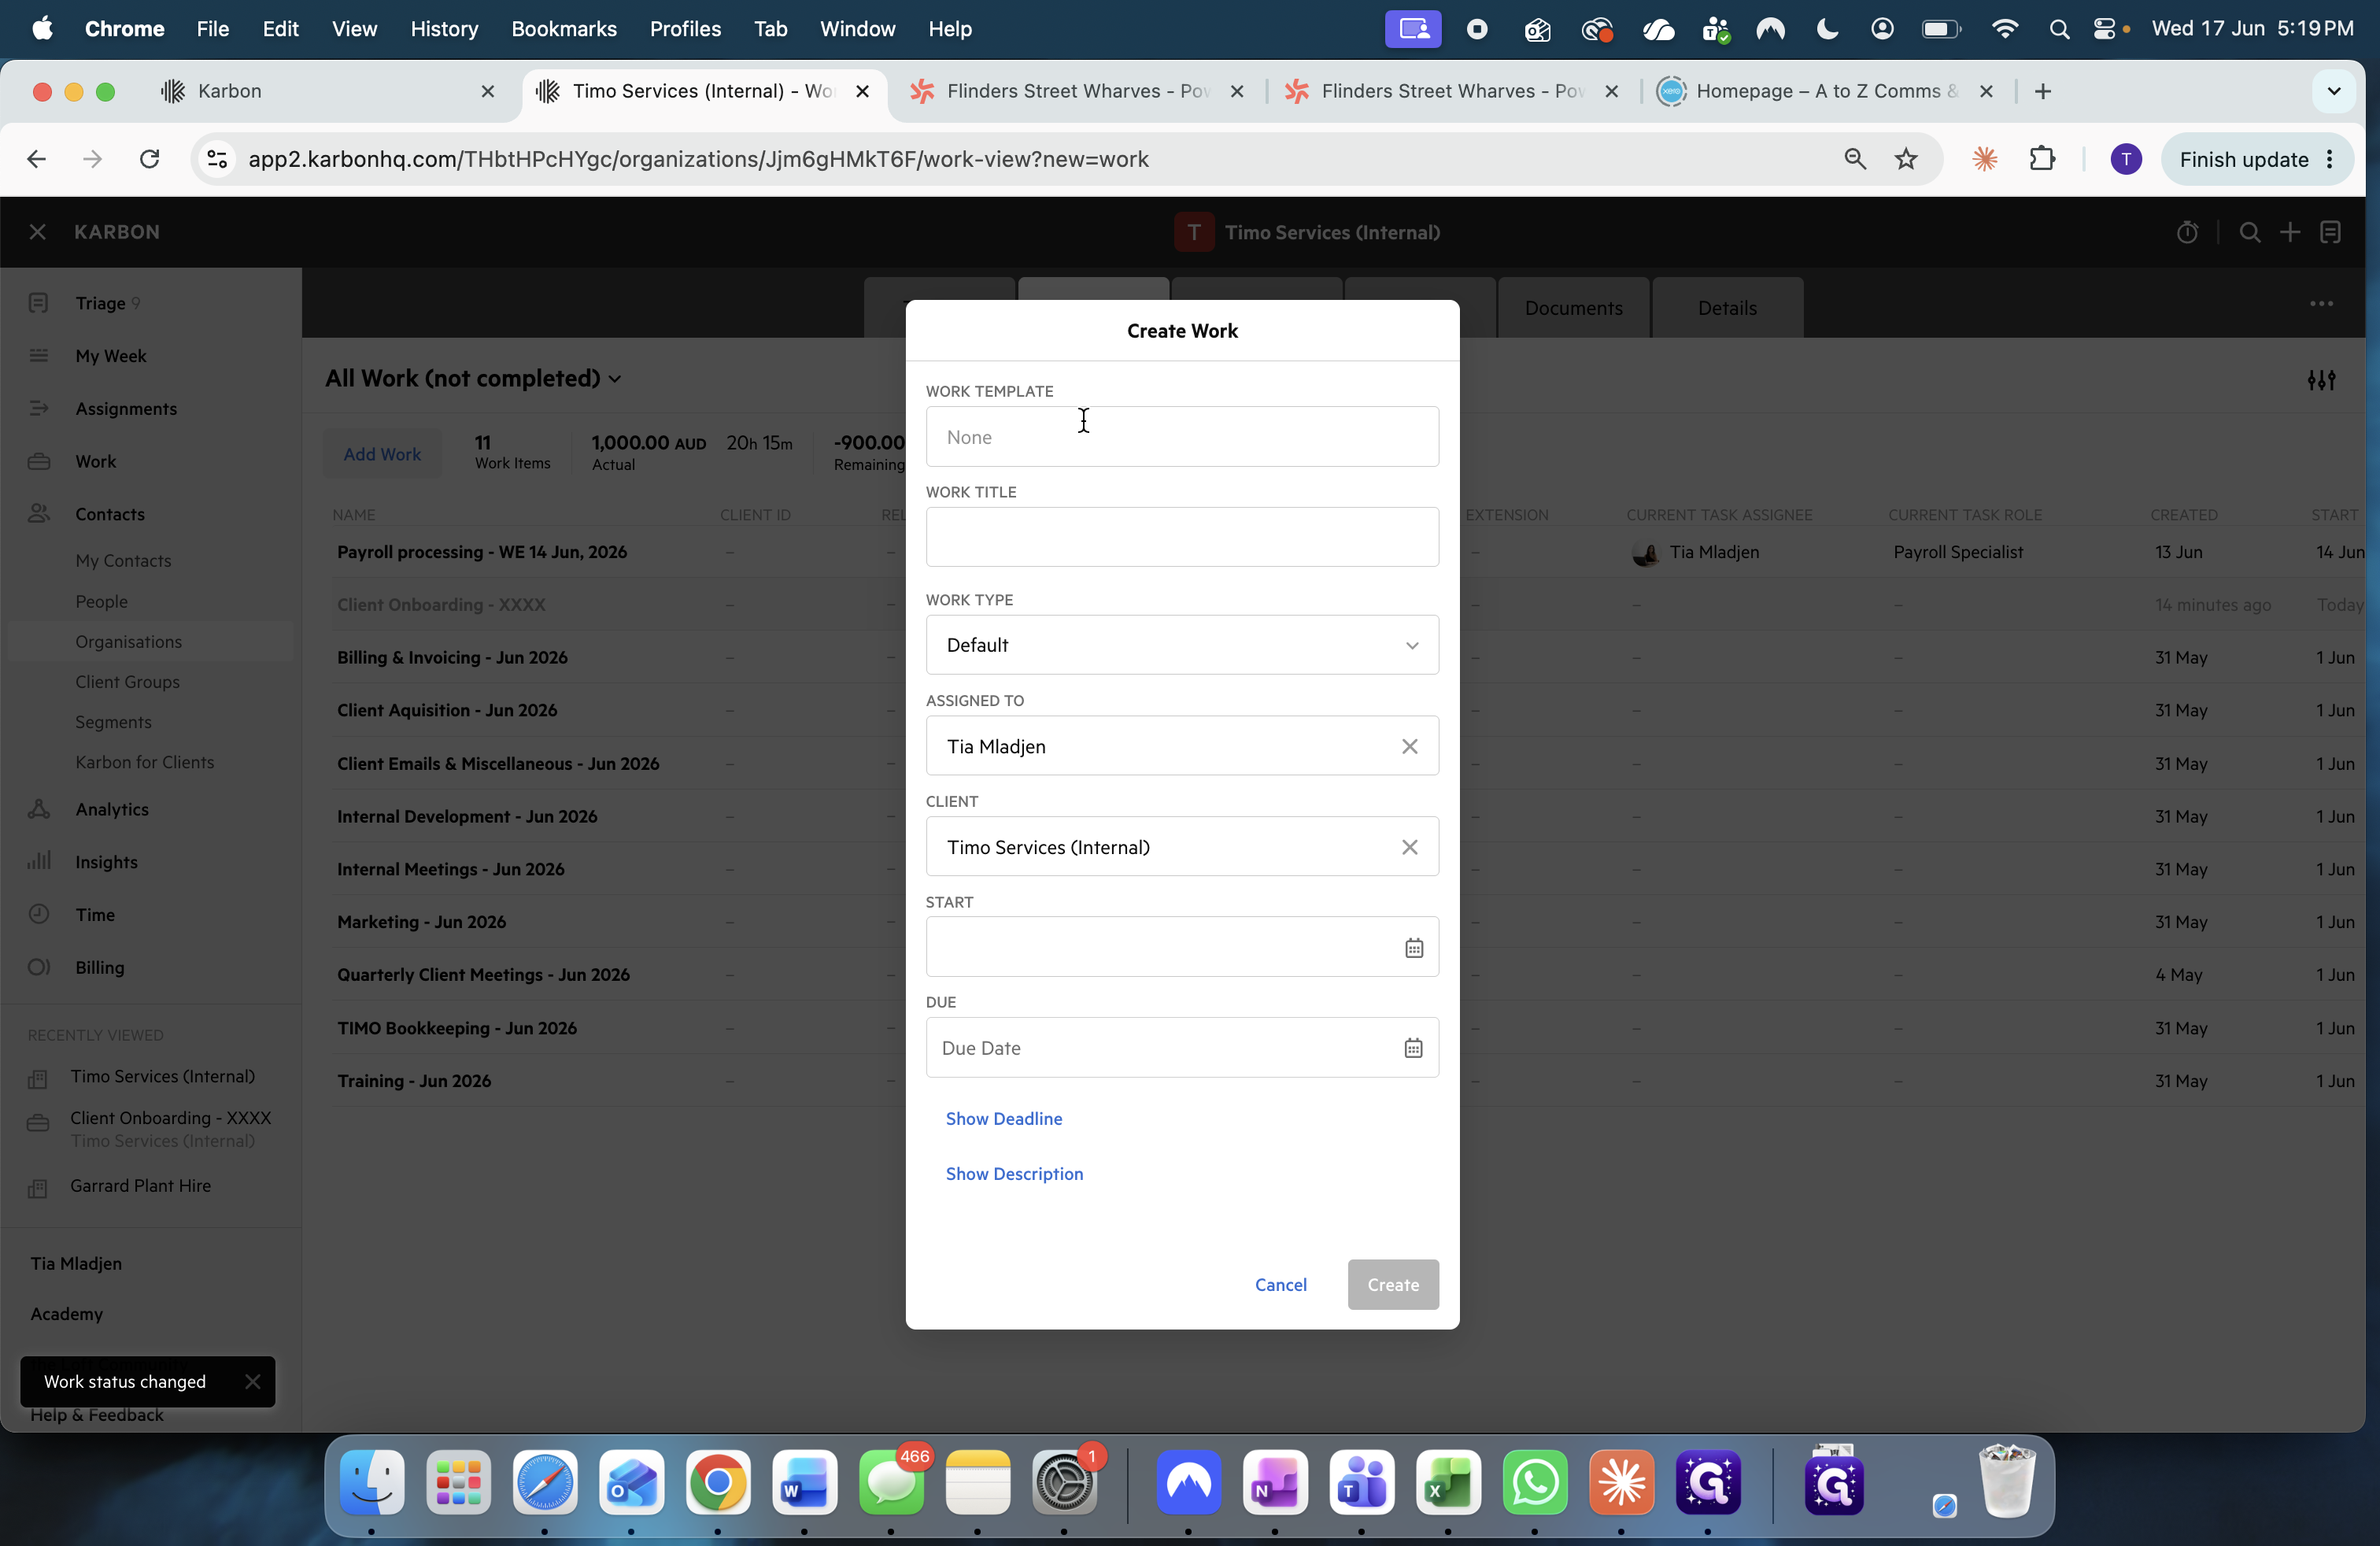
Task: Click the Show Deadline link
Action: (1004, 1118)
